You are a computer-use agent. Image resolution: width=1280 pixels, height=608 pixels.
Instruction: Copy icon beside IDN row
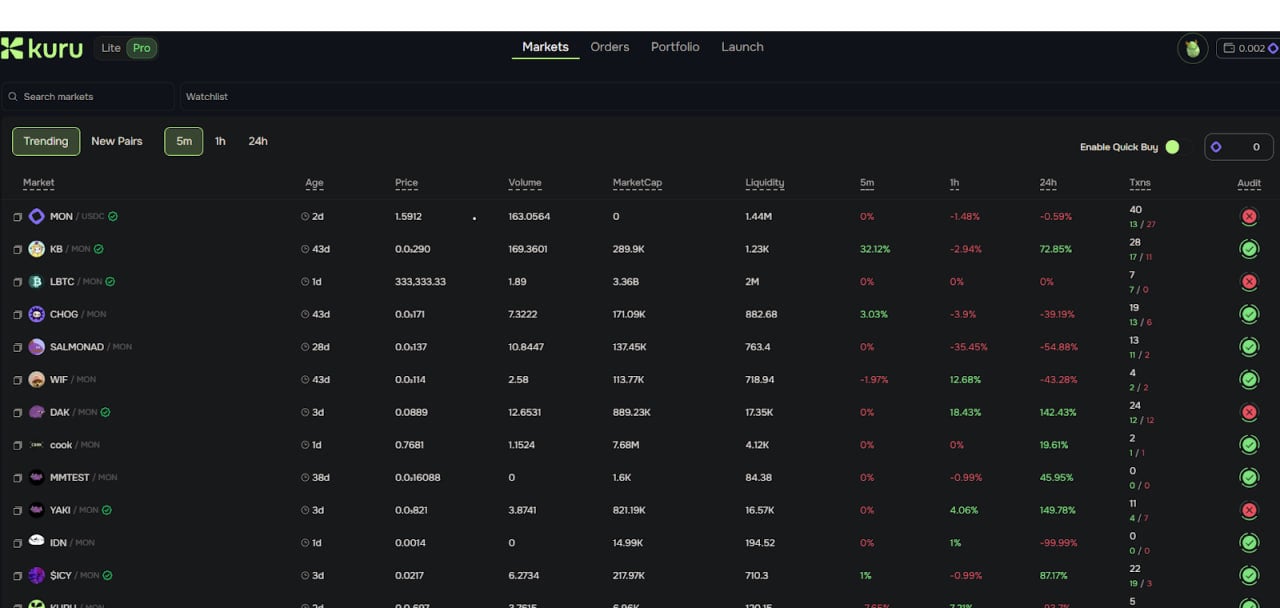(17, 543)
